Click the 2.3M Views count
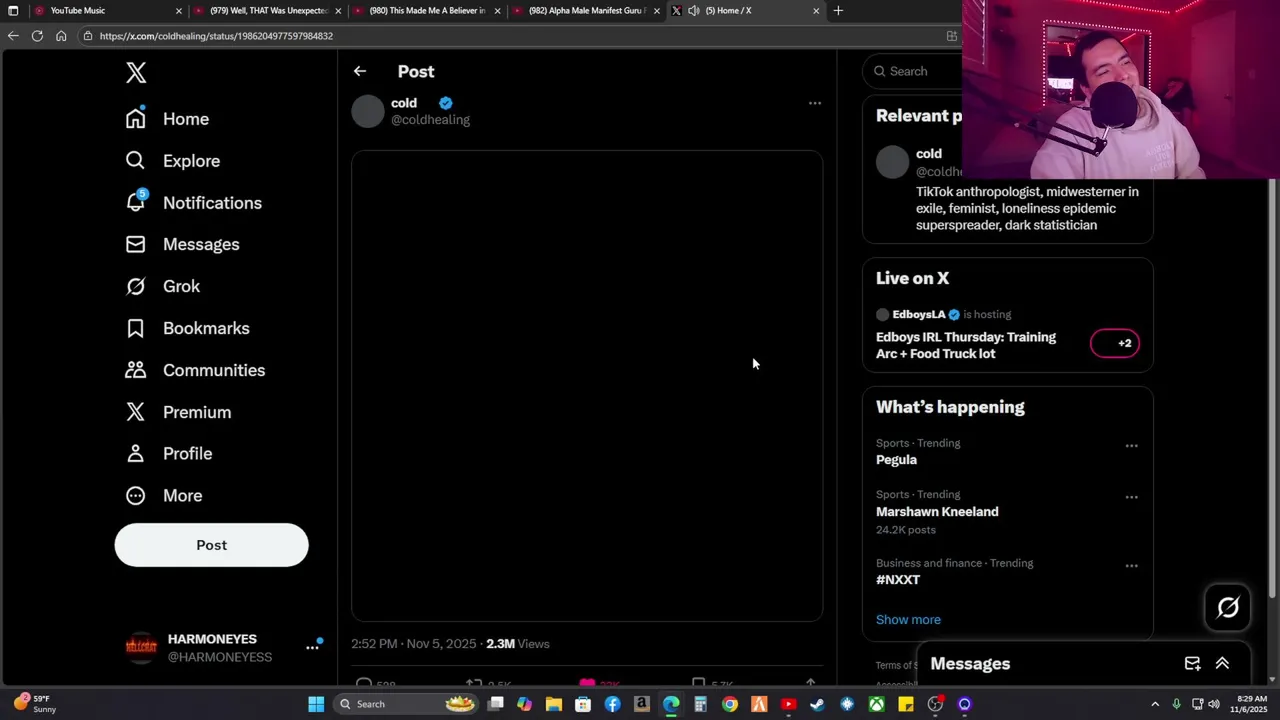 [x=517, y=644]
